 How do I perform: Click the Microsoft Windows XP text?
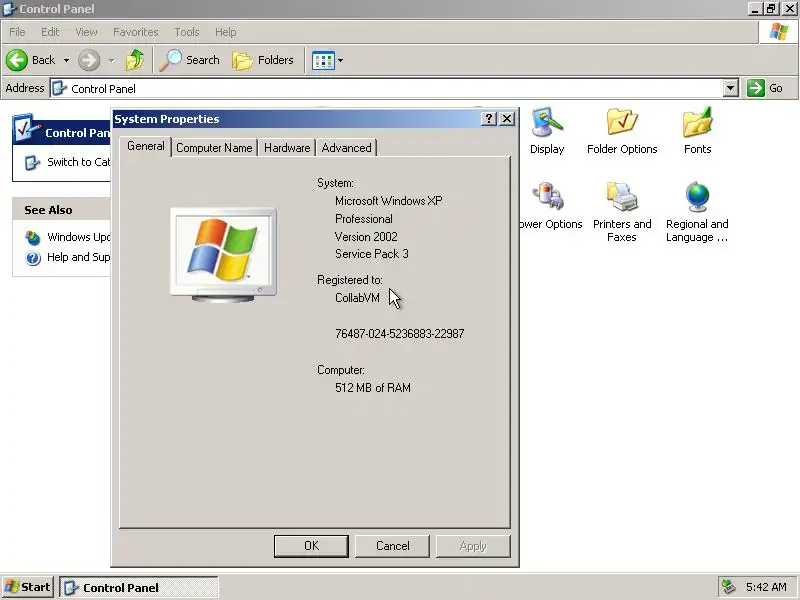(x=388, y=201)
